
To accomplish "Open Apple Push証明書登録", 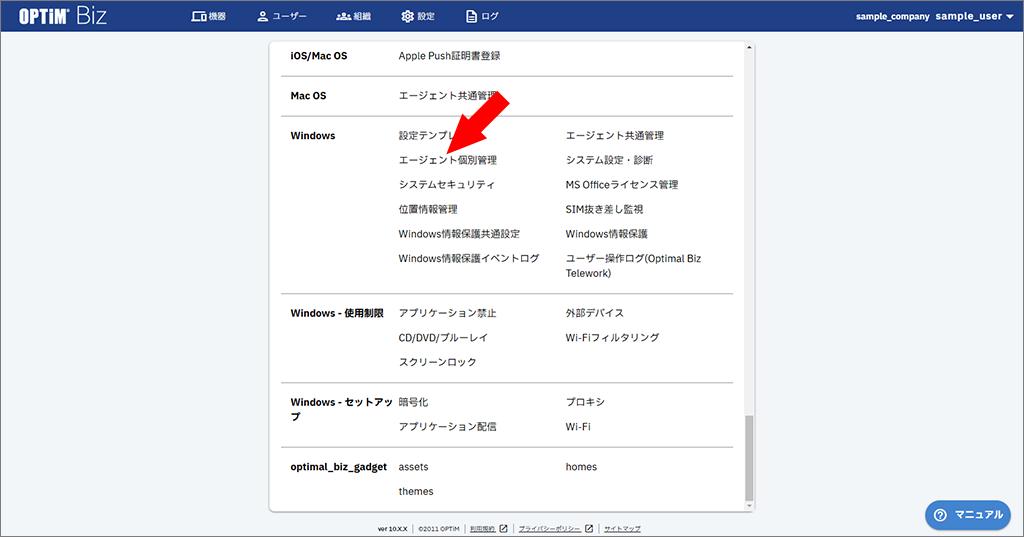I will click(x=449, y=56).
